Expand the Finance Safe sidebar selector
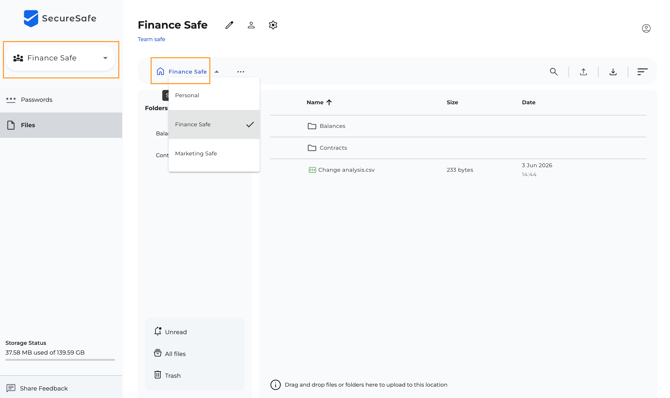 [61, 58]
